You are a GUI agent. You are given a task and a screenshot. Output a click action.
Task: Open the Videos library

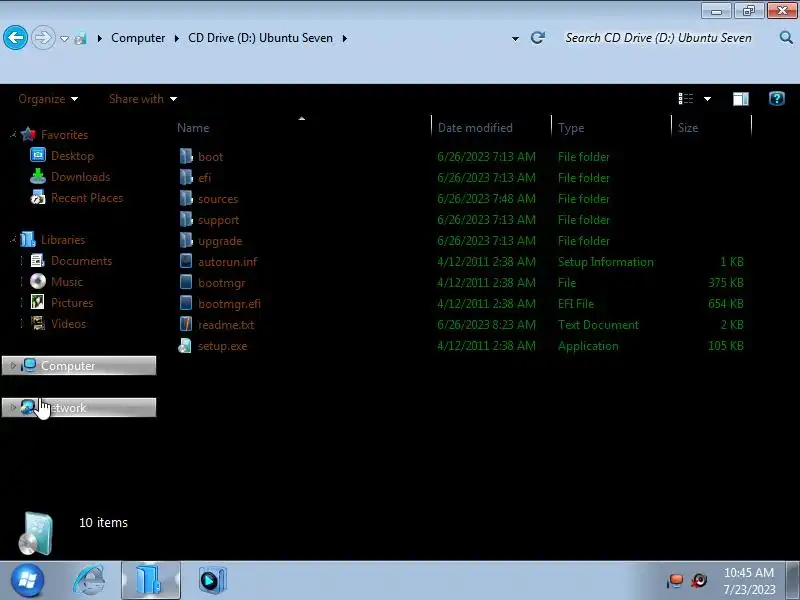point(68,323)
